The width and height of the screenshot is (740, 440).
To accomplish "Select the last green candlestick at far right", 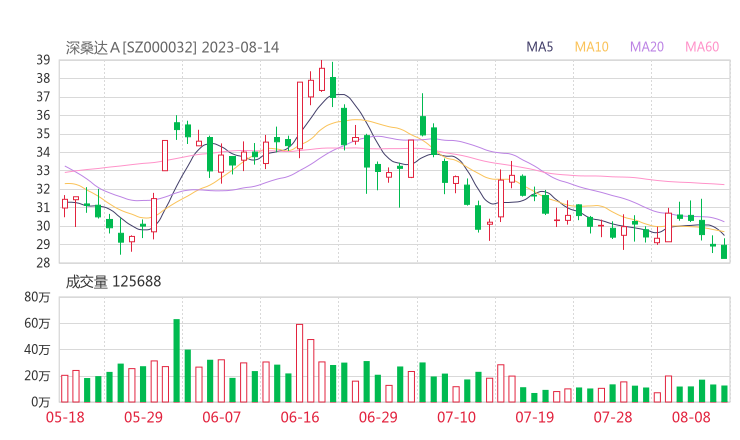I will pos(724,248).
